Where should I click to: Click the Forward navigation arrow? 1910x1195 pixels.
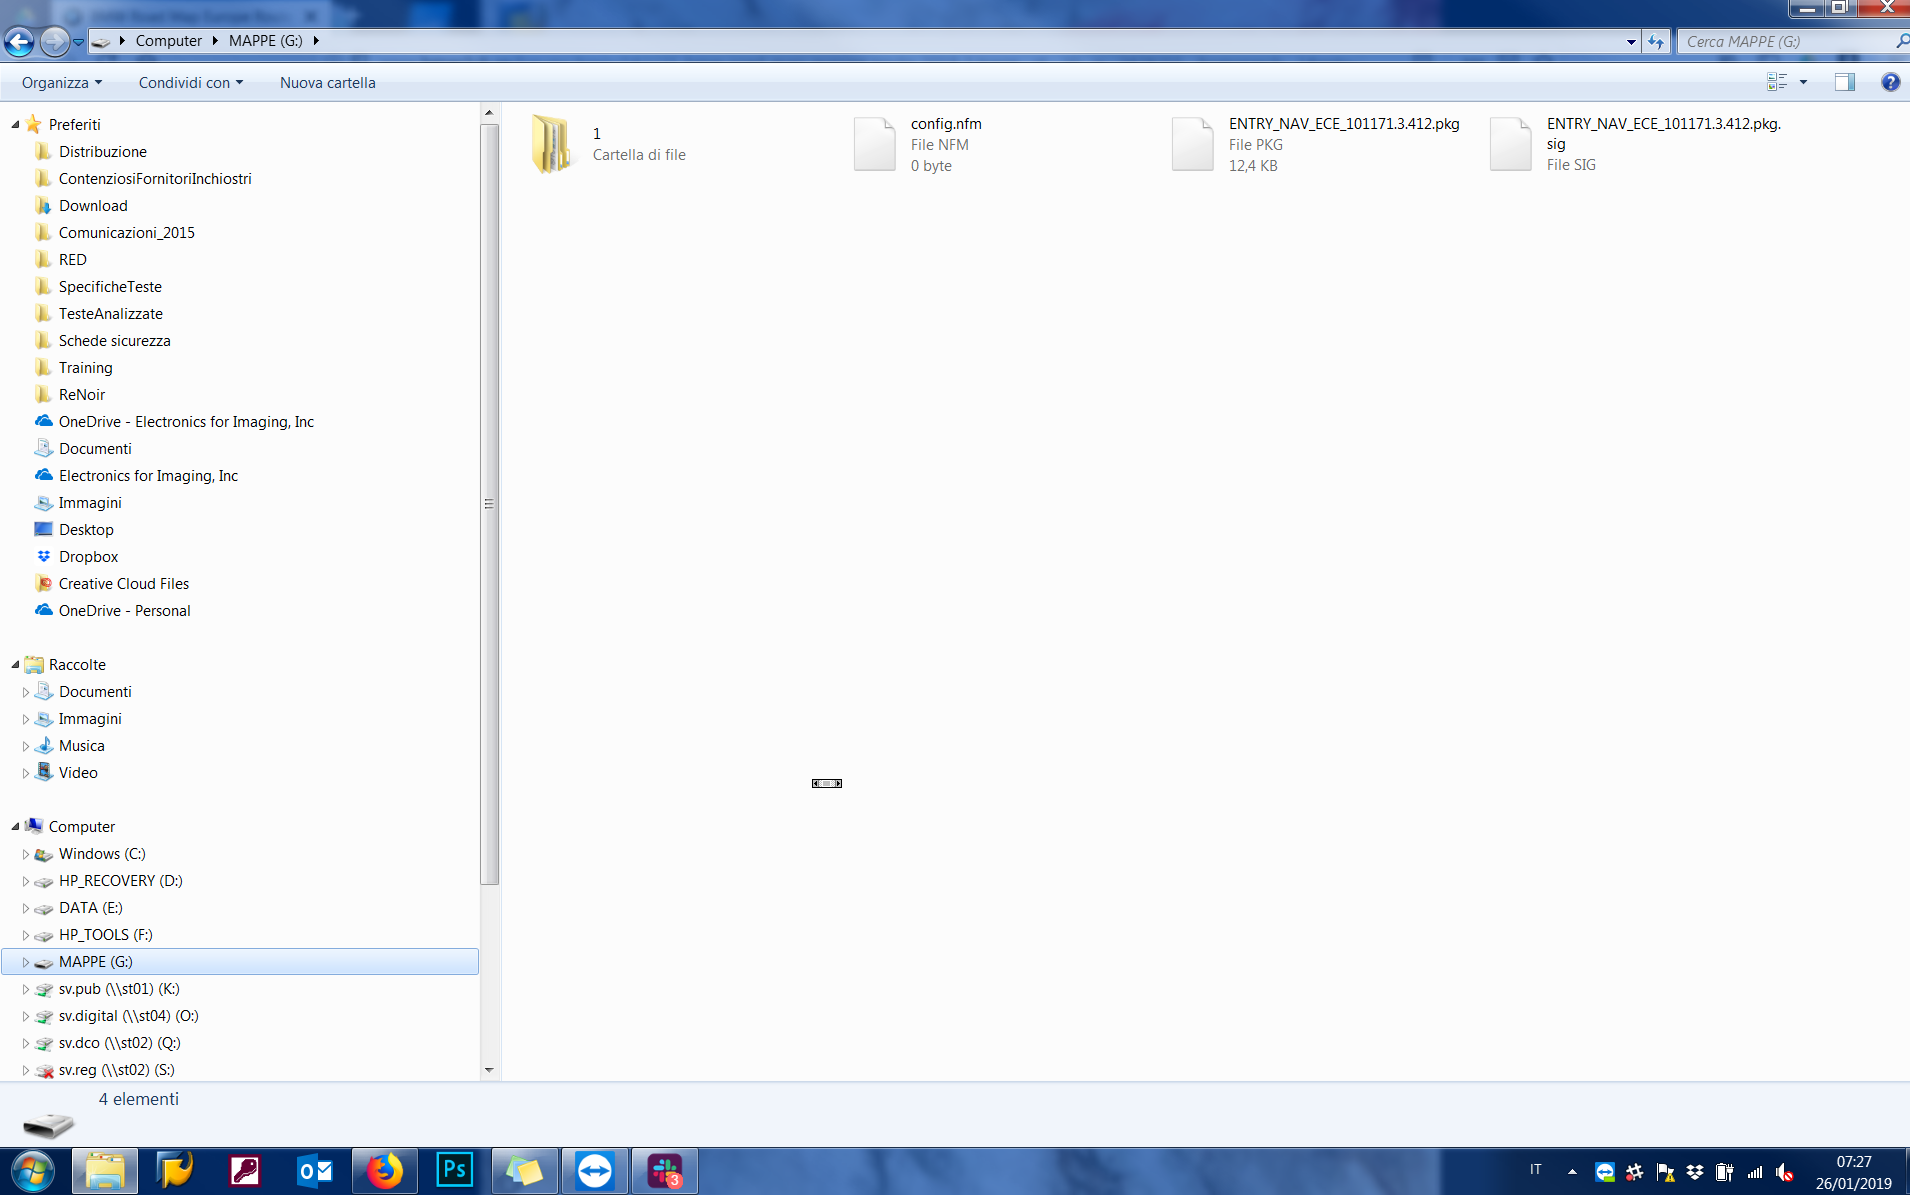[54, 41]
